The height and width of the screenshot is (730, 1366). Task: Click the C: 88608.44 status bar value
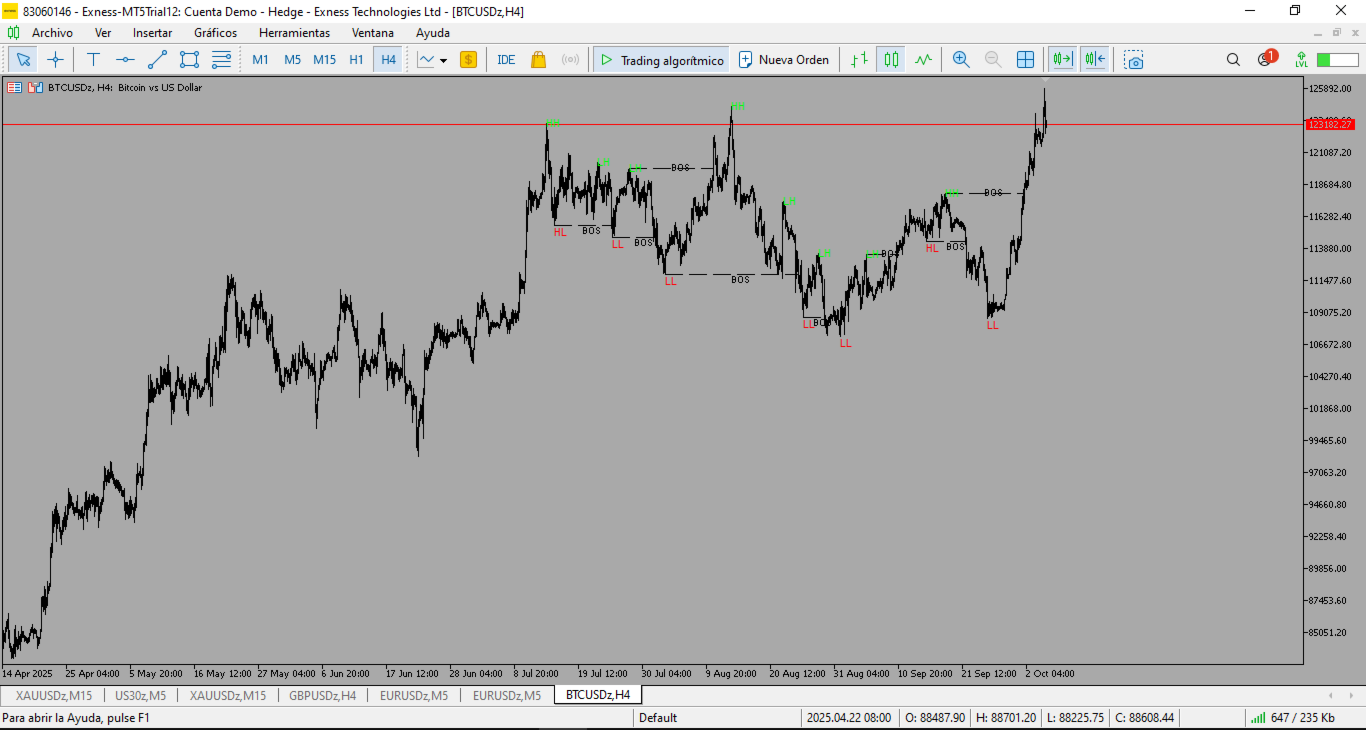1144,718
